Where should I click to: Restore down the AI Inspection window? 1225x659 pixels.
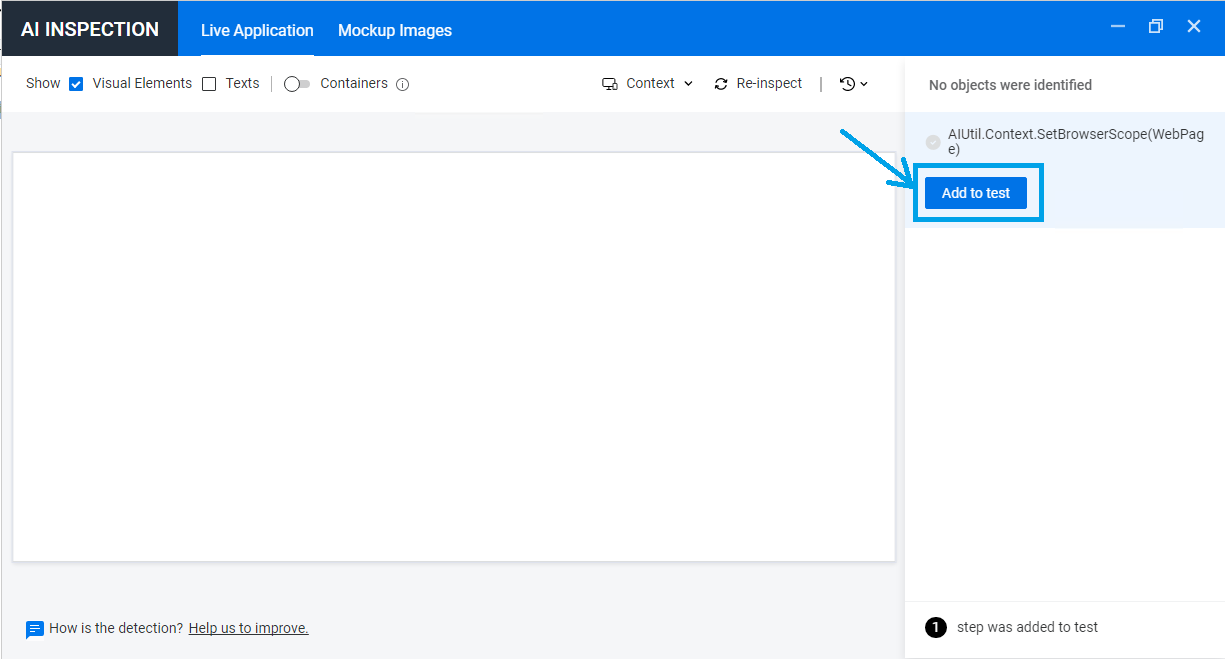click(1155, 26)
